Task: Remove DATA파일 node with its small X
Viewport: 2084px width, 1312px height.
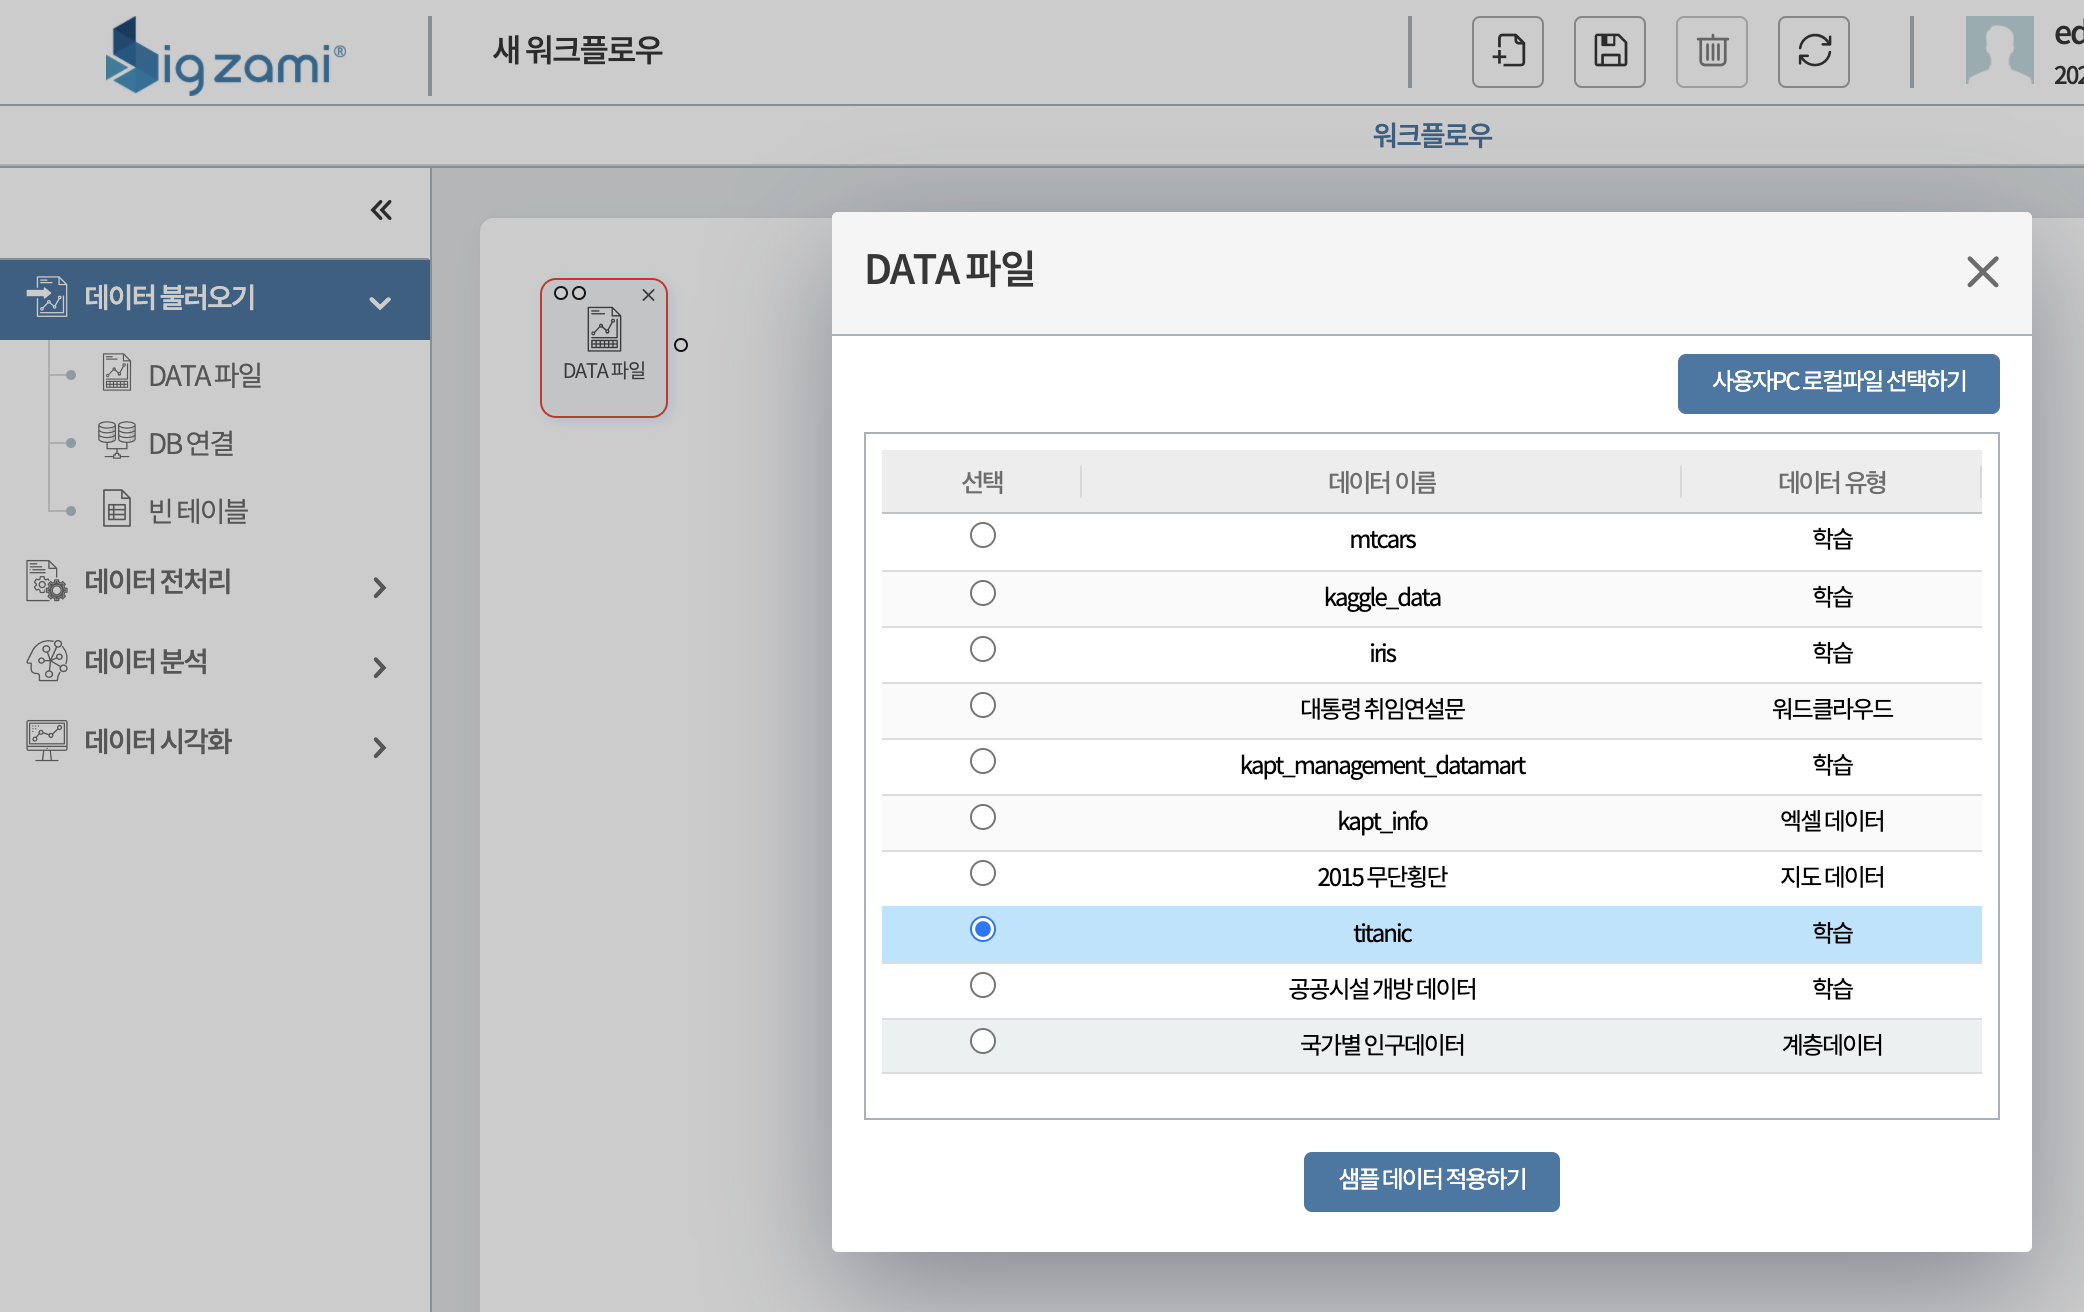Action: [x=648, y=295]
